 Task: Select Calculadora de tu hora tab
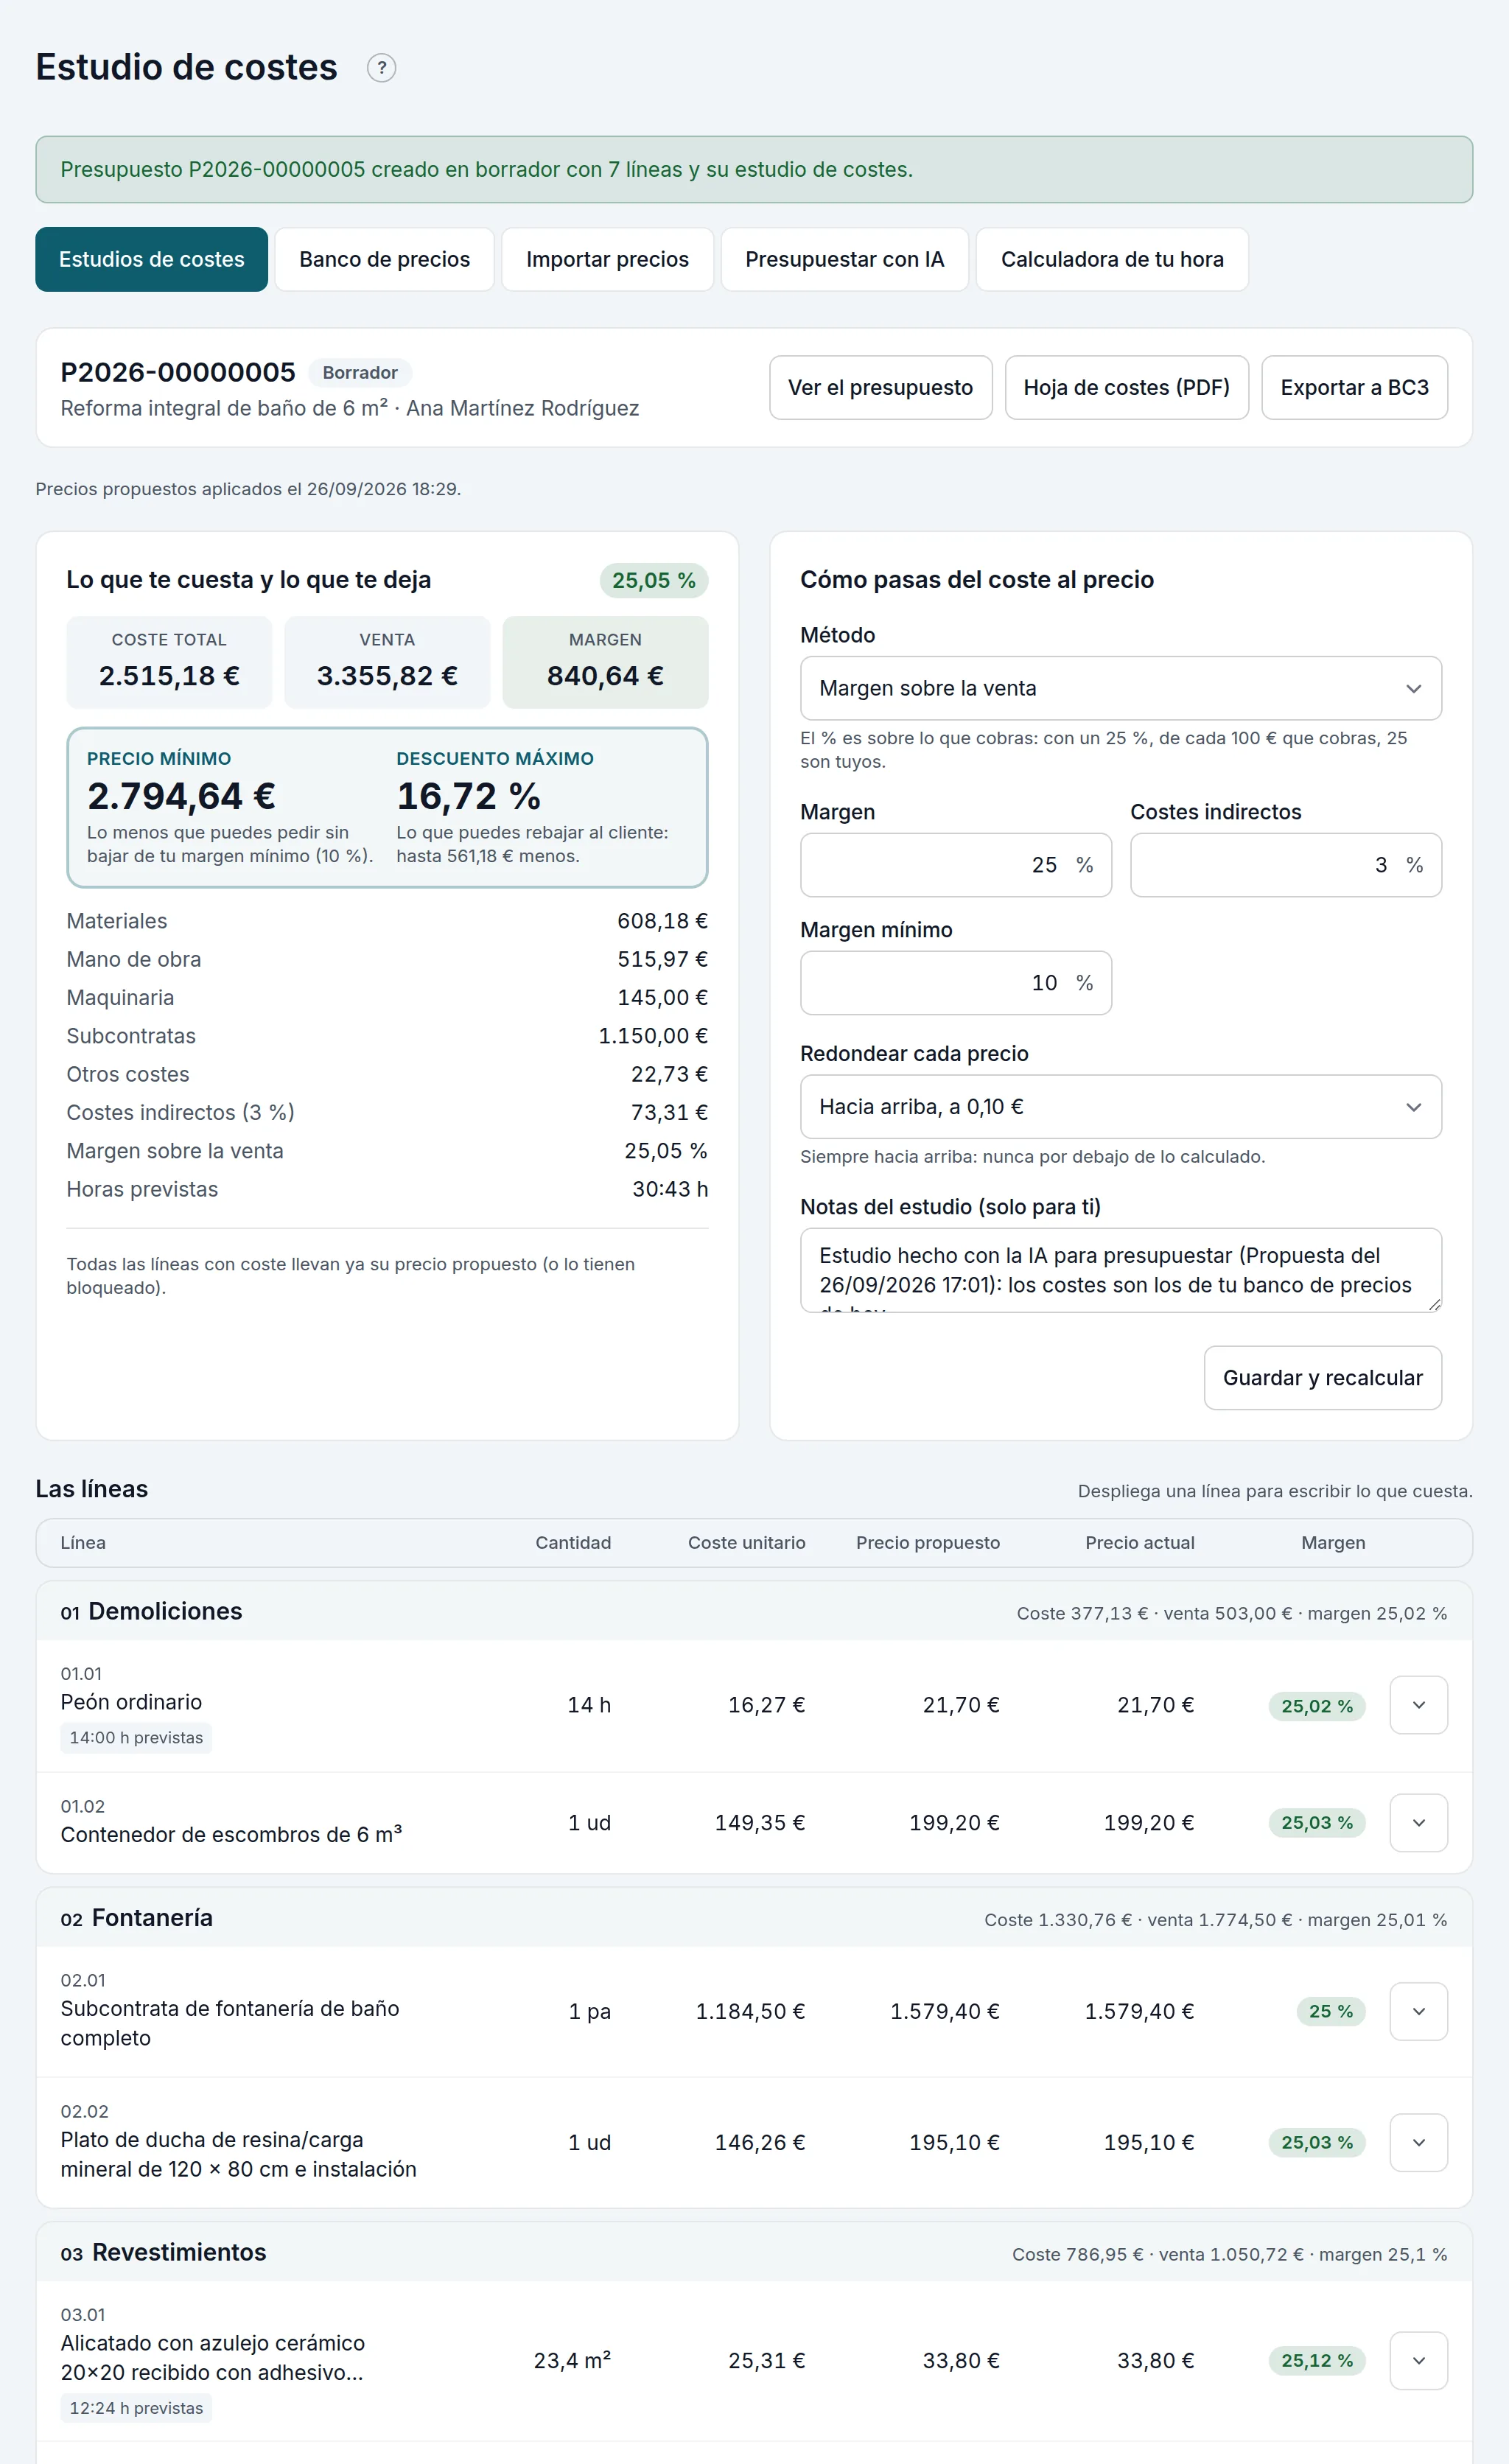coord(1112,259)
